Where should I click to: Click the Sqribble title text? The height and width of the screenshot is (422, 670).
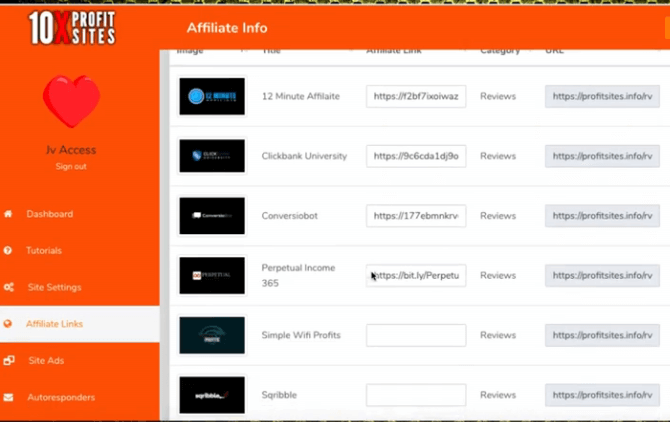click(279, 395)
